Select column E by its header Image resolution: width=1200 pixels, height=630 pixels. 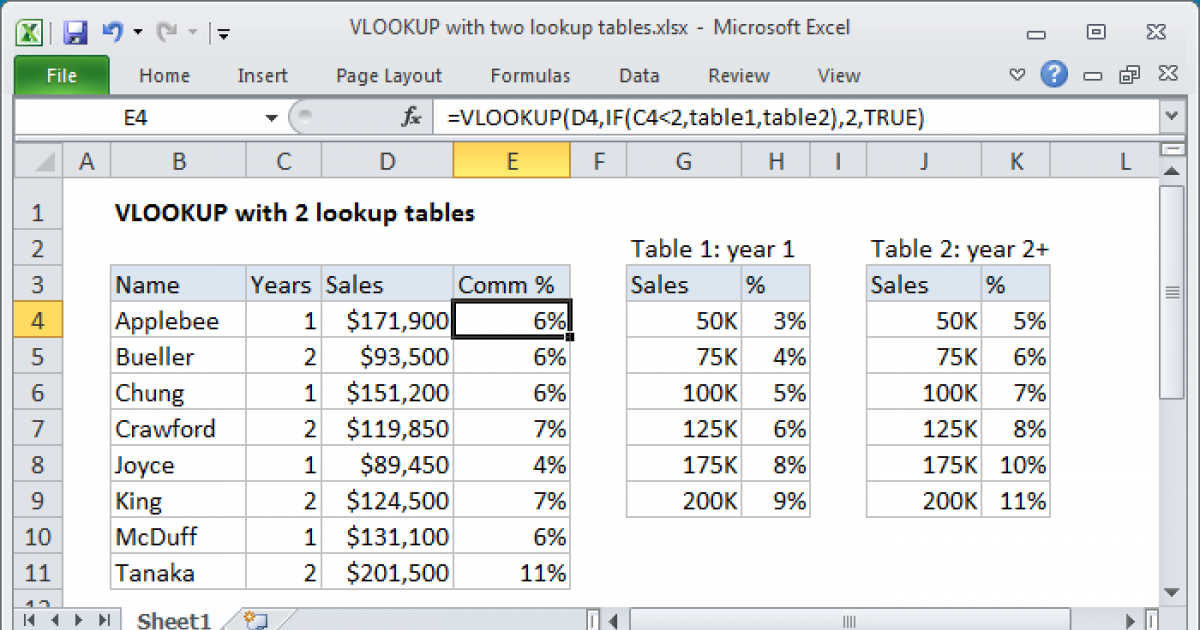(511, 159)
